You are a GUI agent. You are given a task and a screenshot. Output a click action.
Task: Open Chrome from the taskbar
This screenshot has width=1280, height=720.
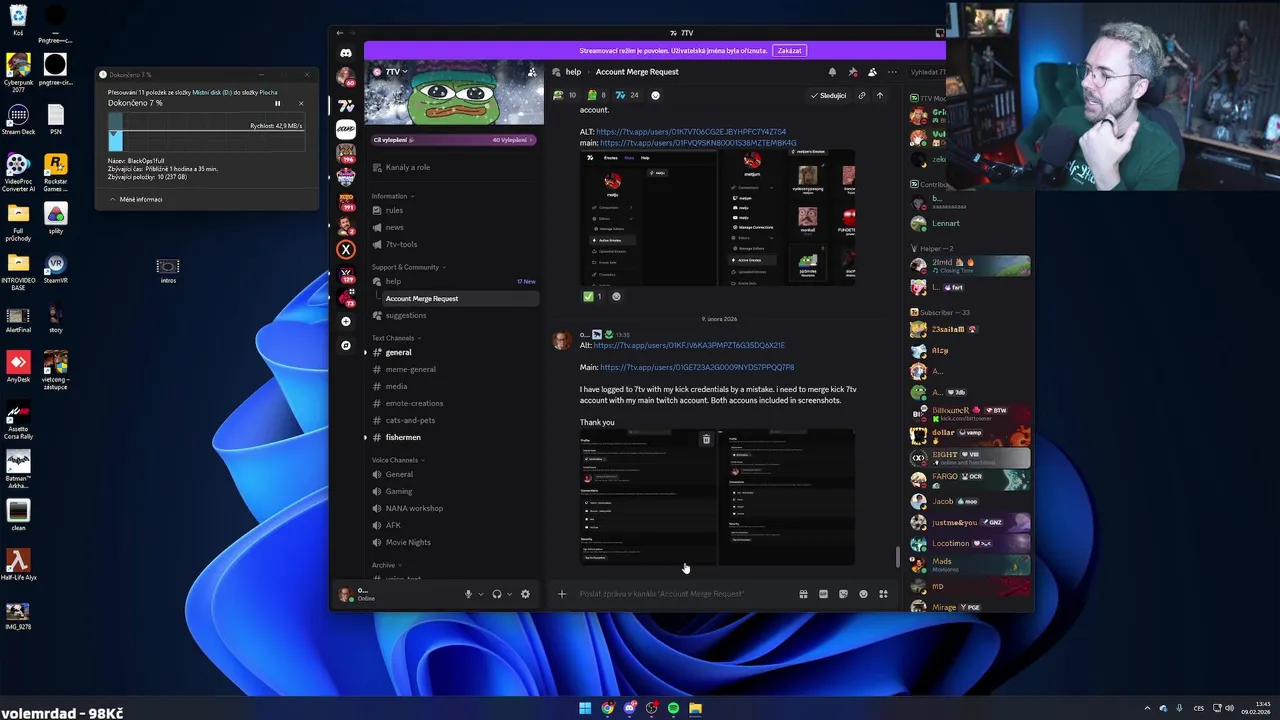(x=607, y=708)
